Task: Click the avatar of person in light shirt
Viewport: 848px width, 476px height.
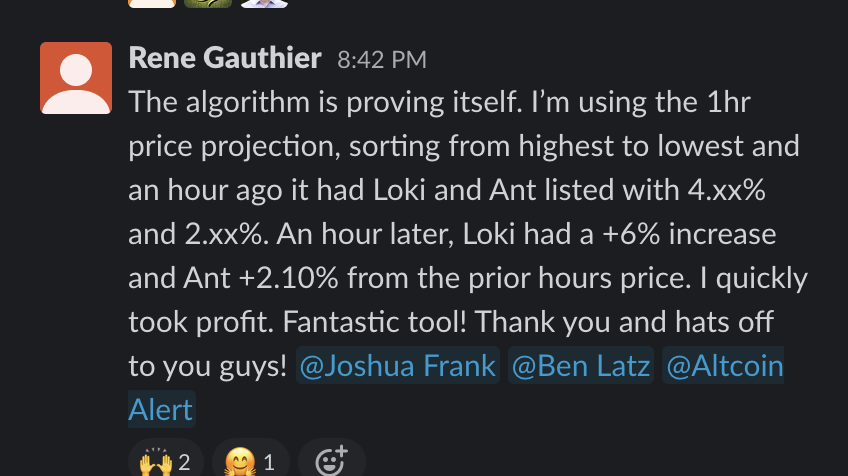Action: coord(264,3)
